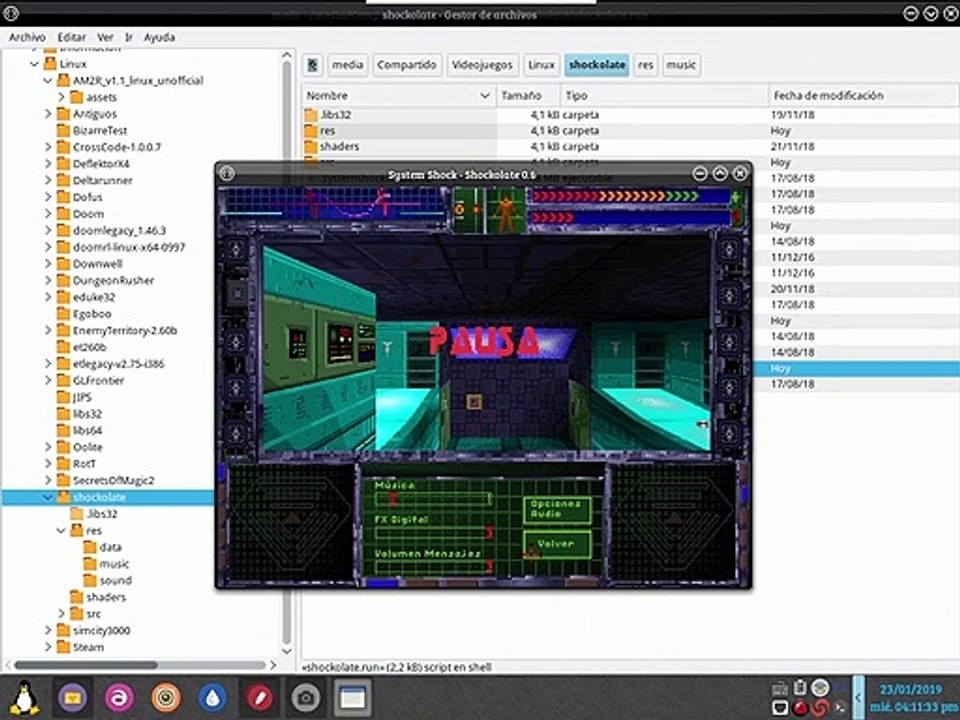Click the Volver button in game menu
This screenshot has height=720, width=960.
557,544
